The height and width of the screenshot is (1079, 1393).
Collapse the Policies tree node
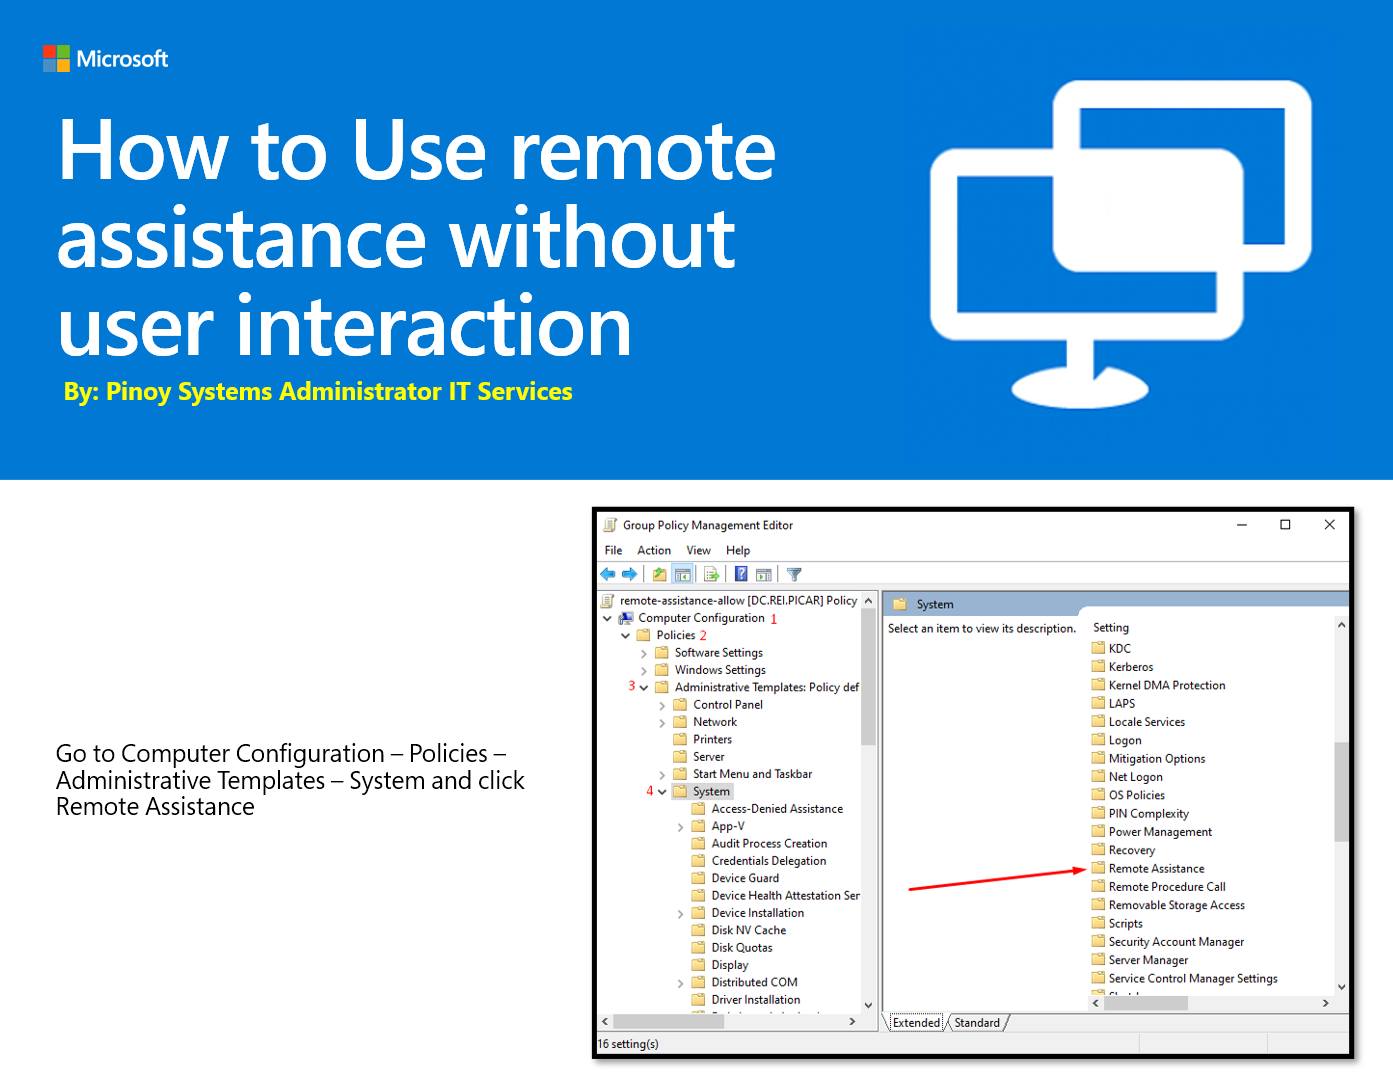point(626,636)
